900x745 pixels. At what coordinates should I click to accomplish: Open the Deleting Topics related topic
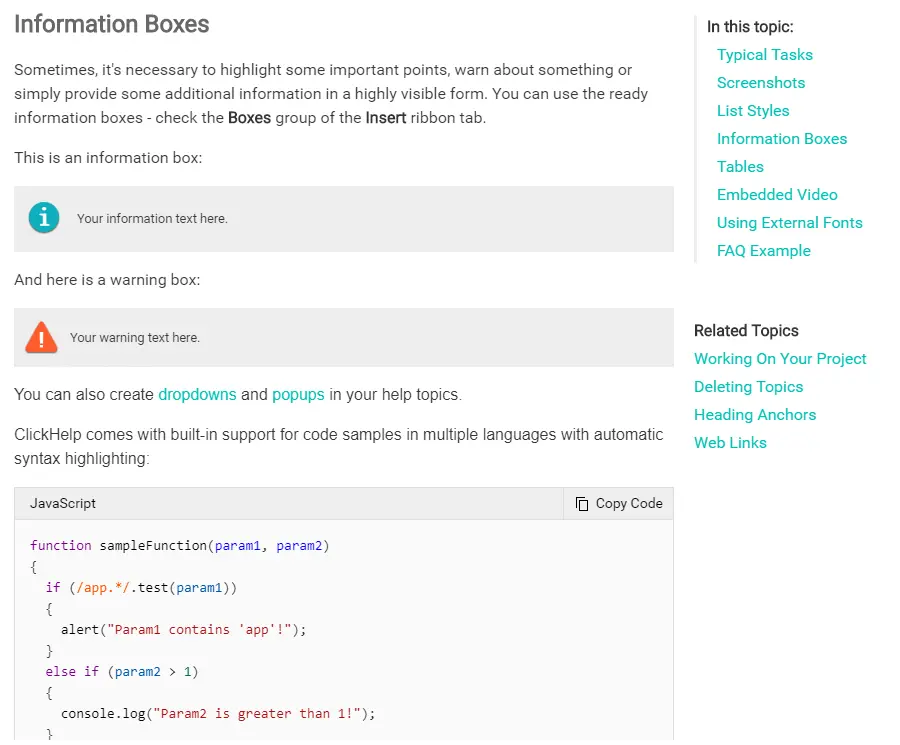pyautogui.click(x=748, y=387)
